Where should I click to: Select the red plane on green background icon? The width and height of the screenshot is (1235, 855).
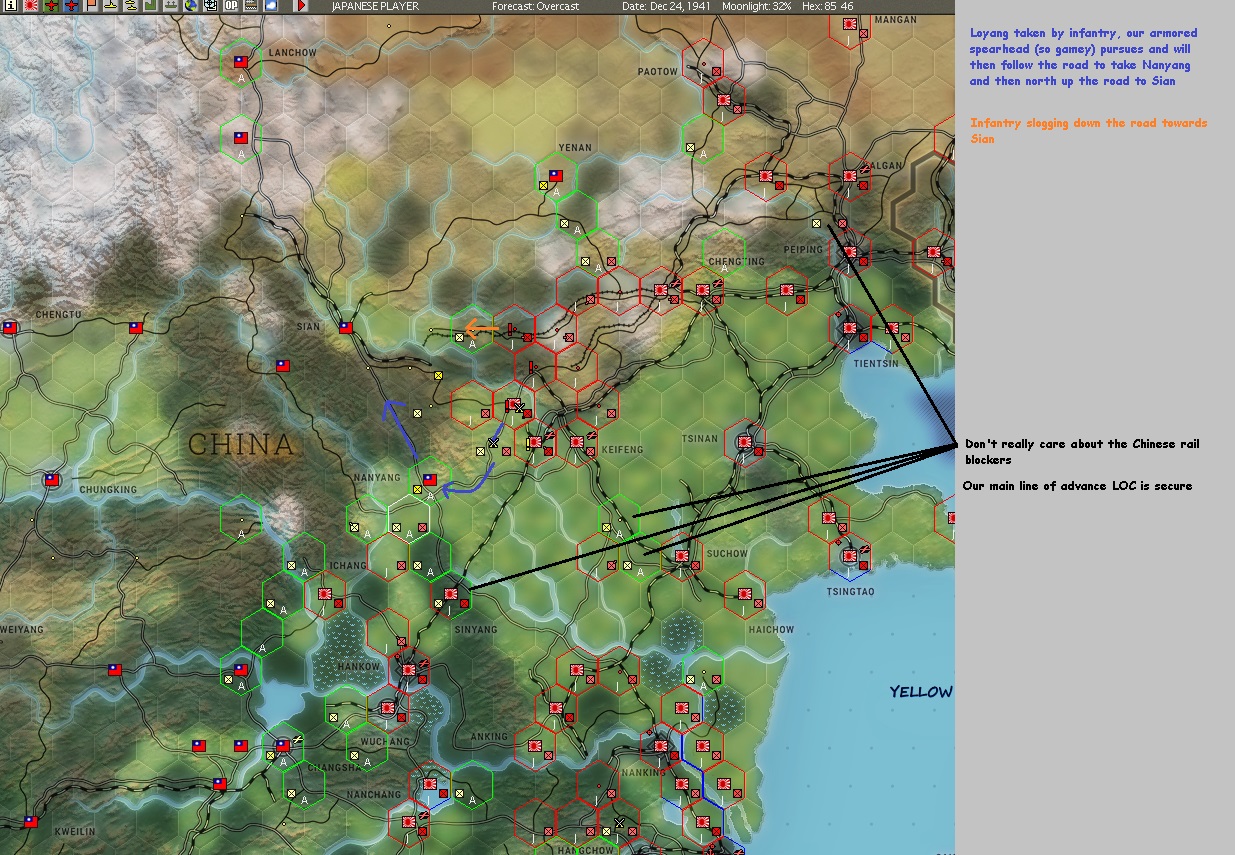click(x=51, y=5)
